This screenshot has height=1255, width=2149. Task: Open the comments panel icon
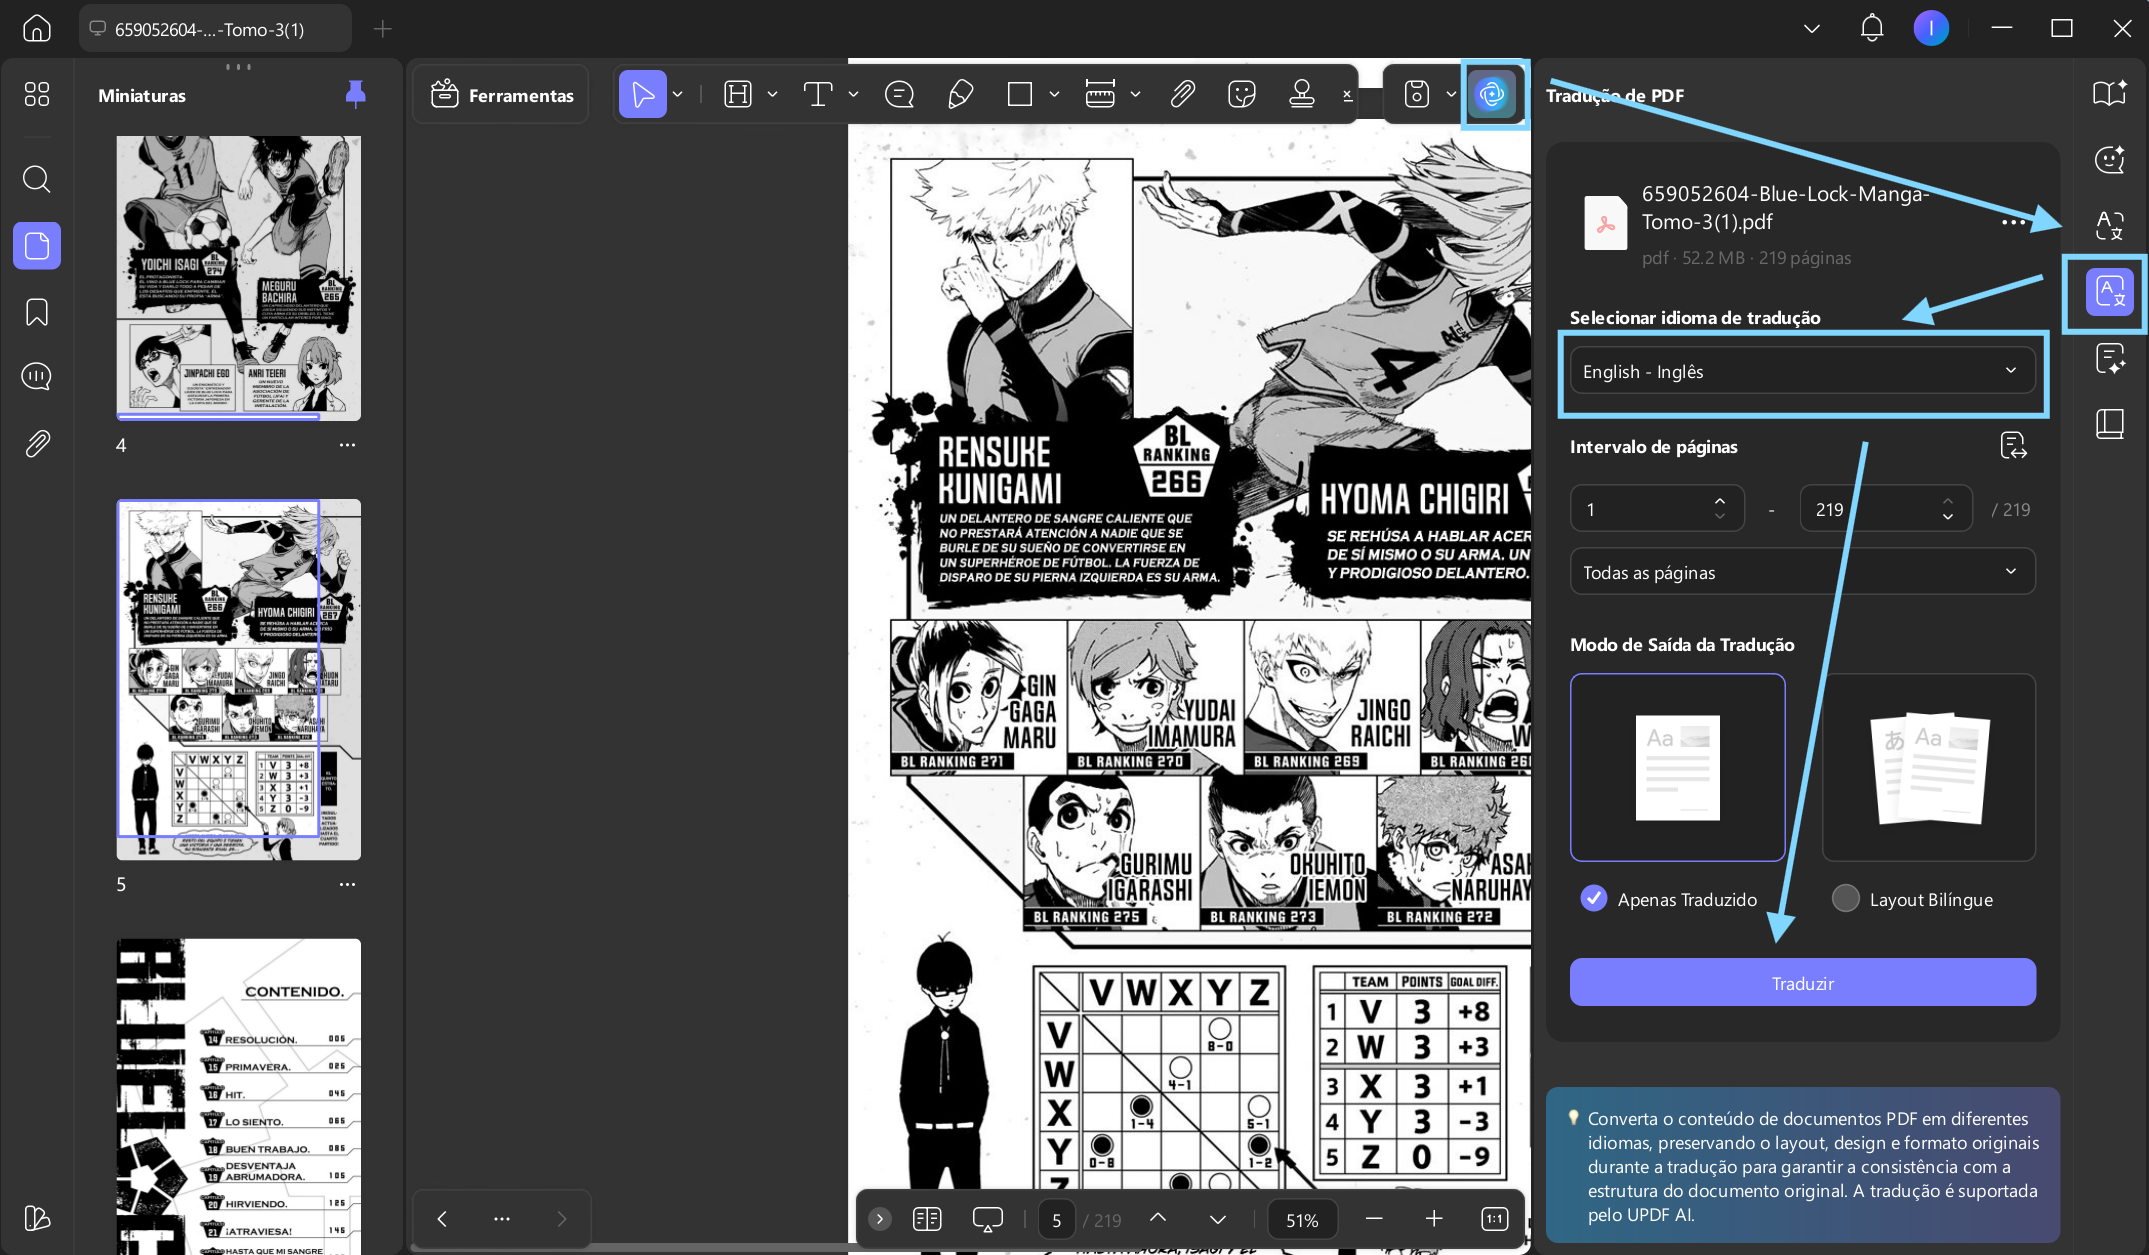[x=37, y=376]
